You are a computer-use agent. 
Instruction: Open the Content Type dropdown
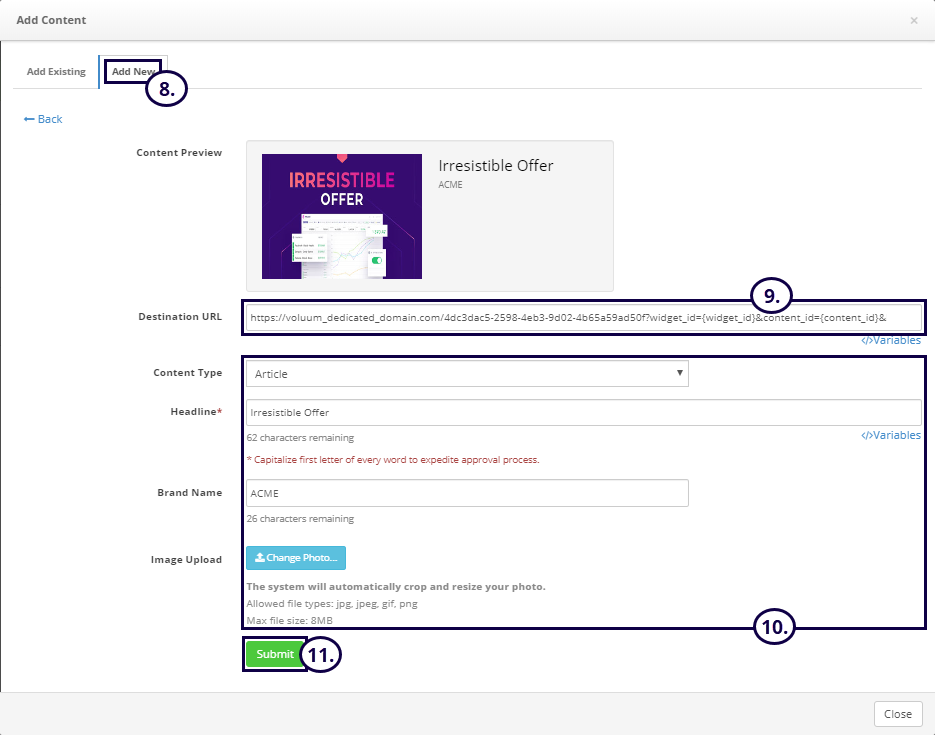[466, 374]
